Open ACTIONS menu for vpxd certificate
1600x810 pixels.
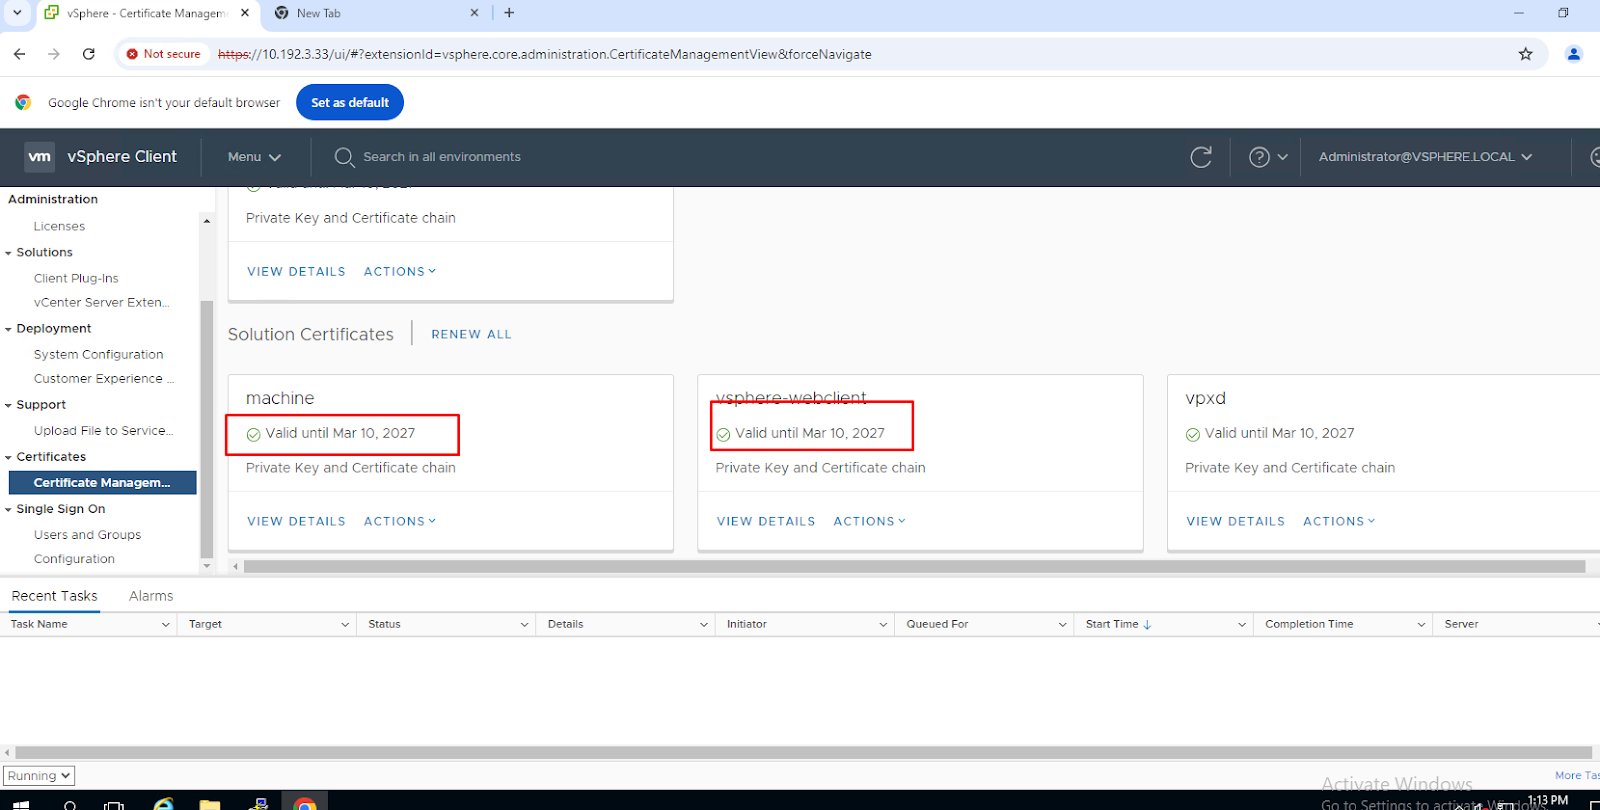(1339, 521)
